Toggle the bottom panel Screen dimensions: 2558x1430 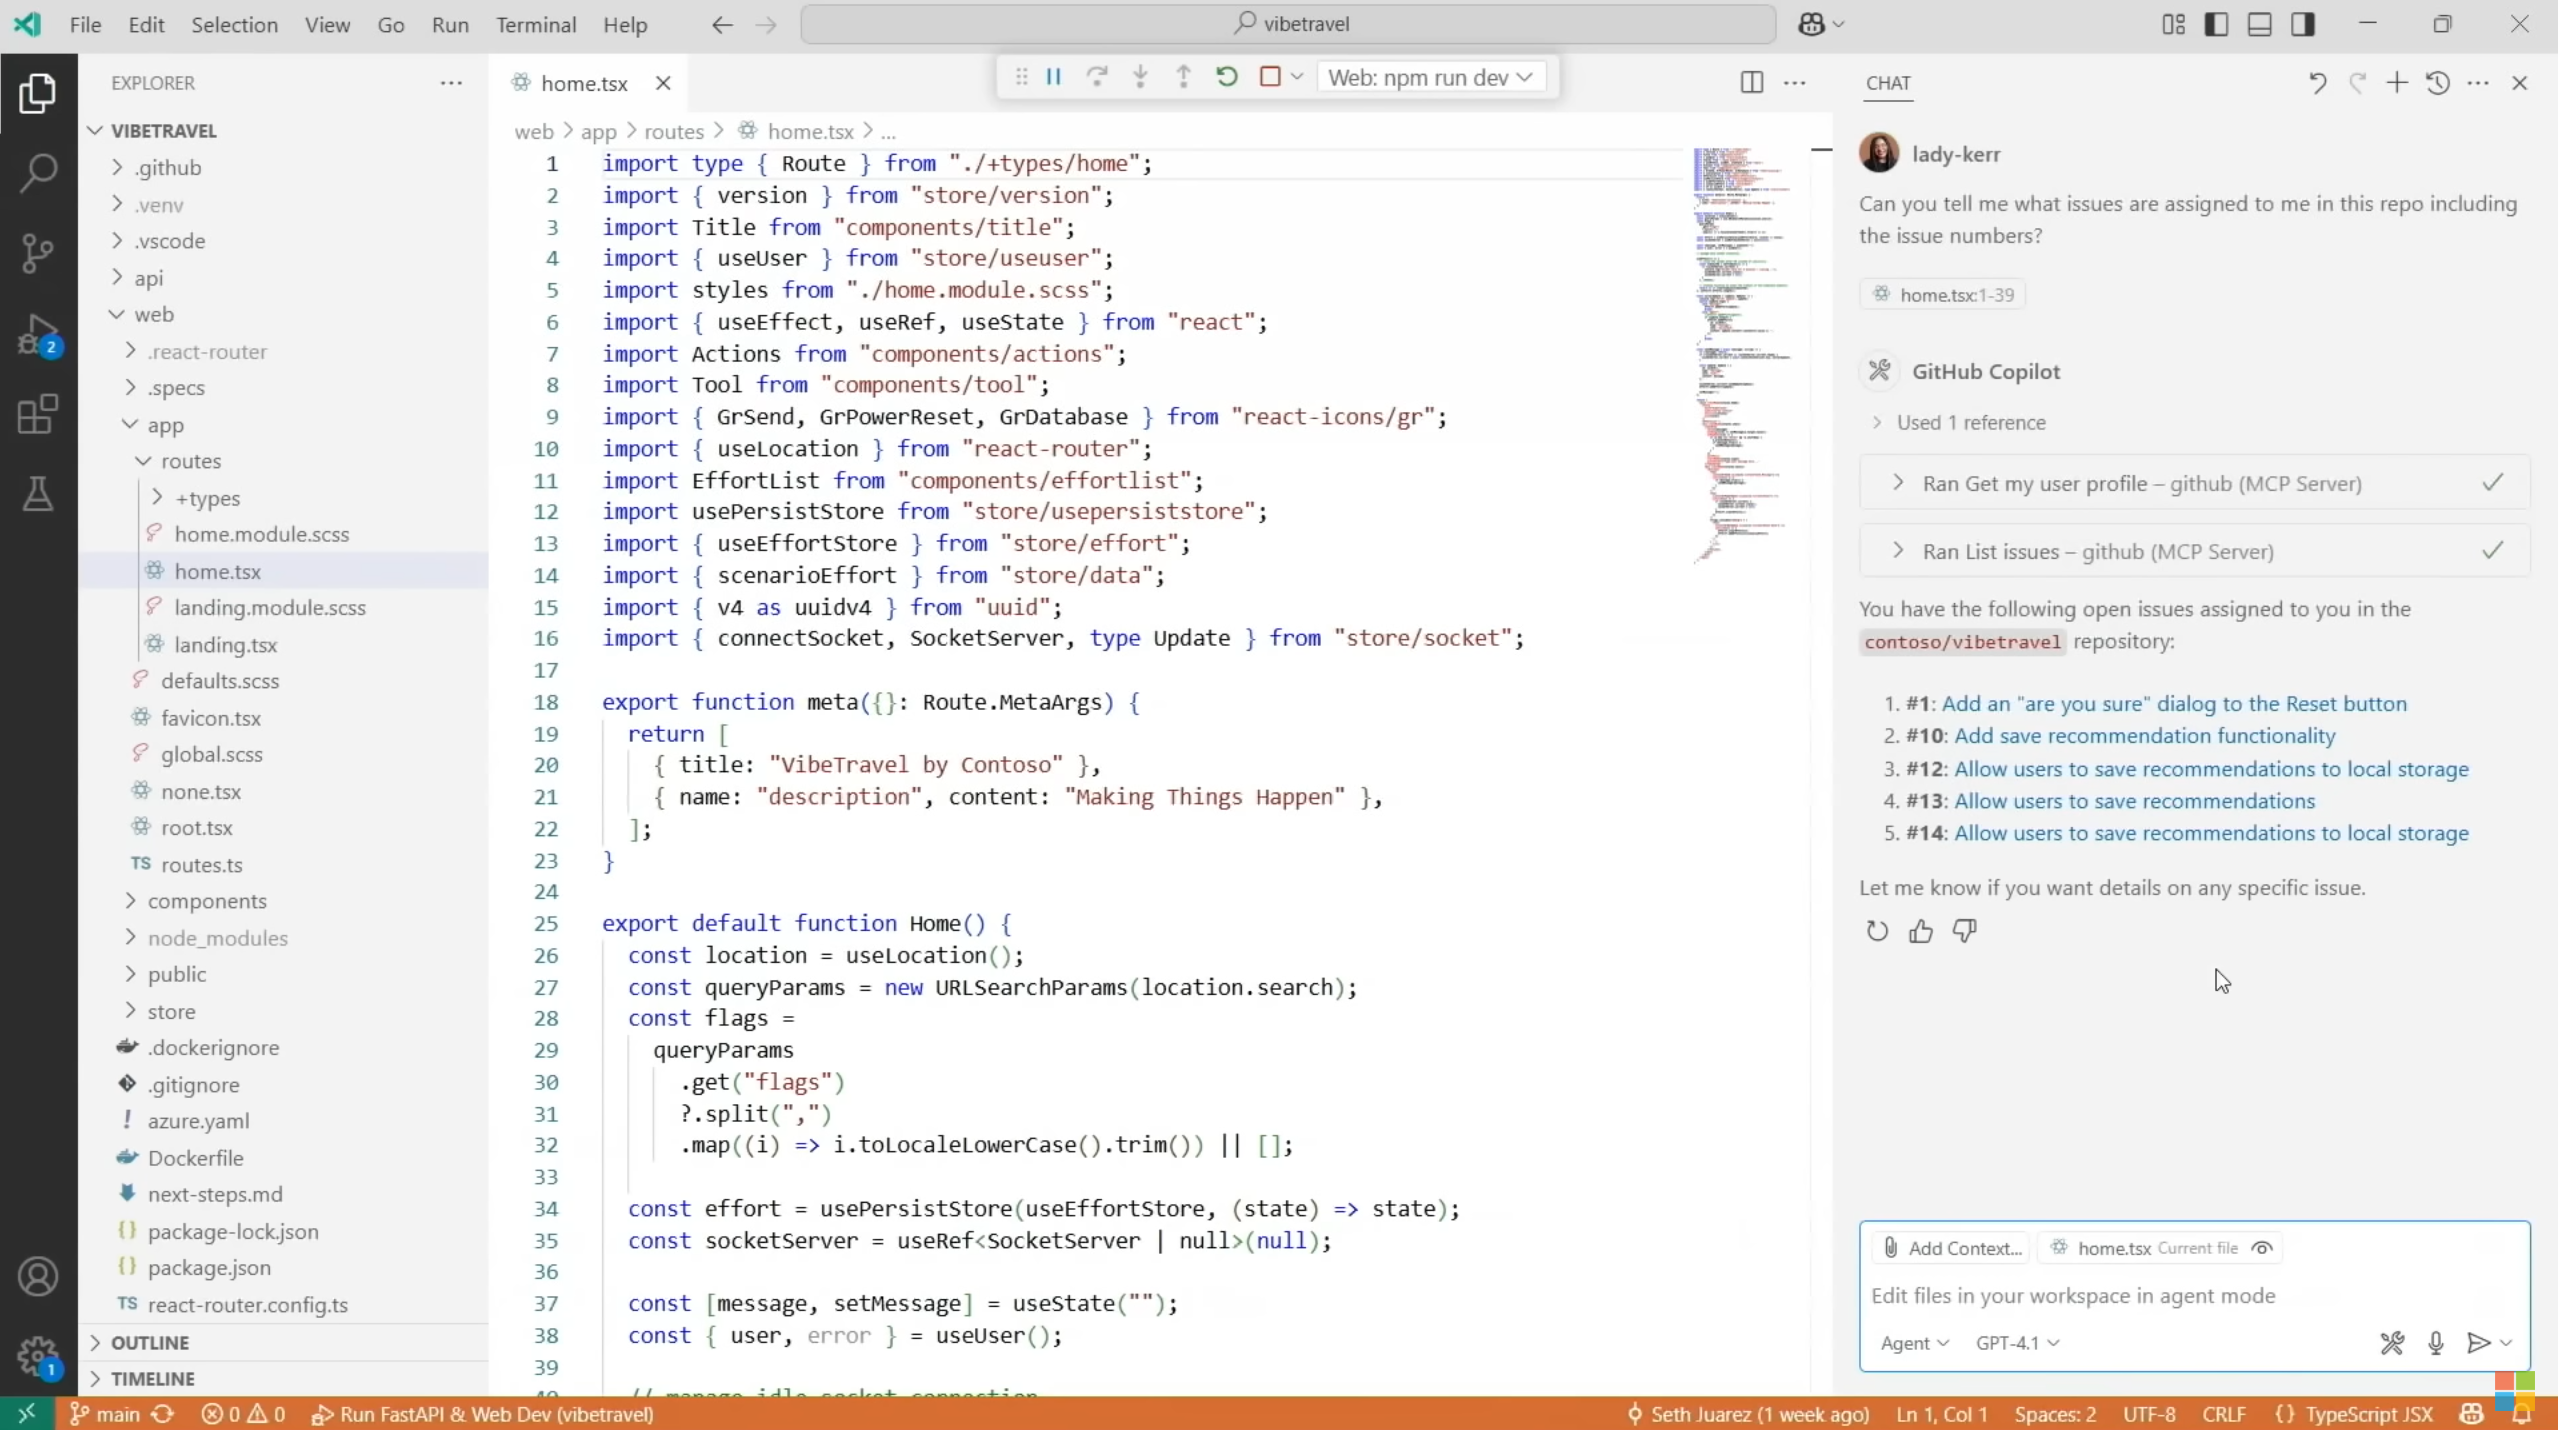pos(2259,24)
